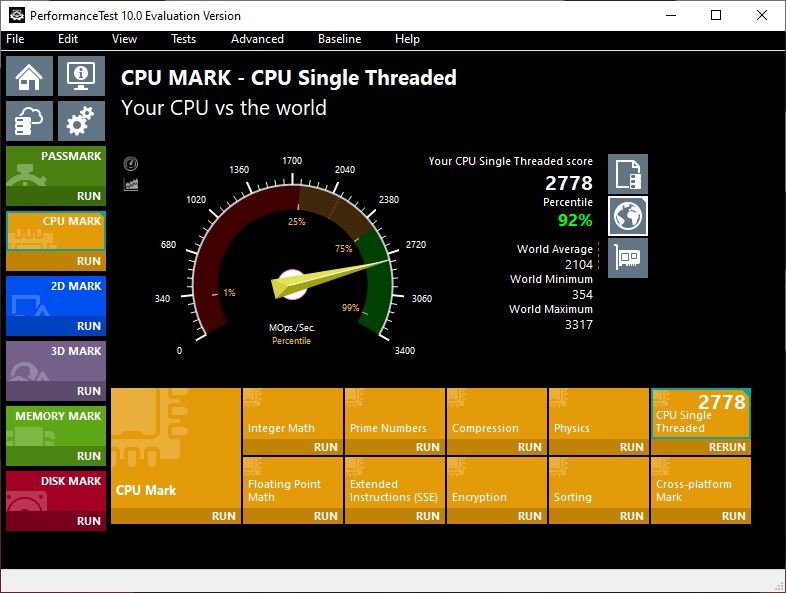Screen dimensions: 786x593
Task: Run the 2D Mark test
Action: [x=56, y=326]
